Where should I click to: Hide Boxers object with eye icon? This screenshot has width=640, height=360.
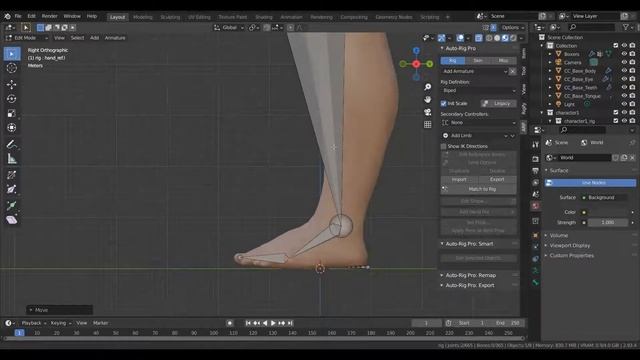(x=624, y=54)
